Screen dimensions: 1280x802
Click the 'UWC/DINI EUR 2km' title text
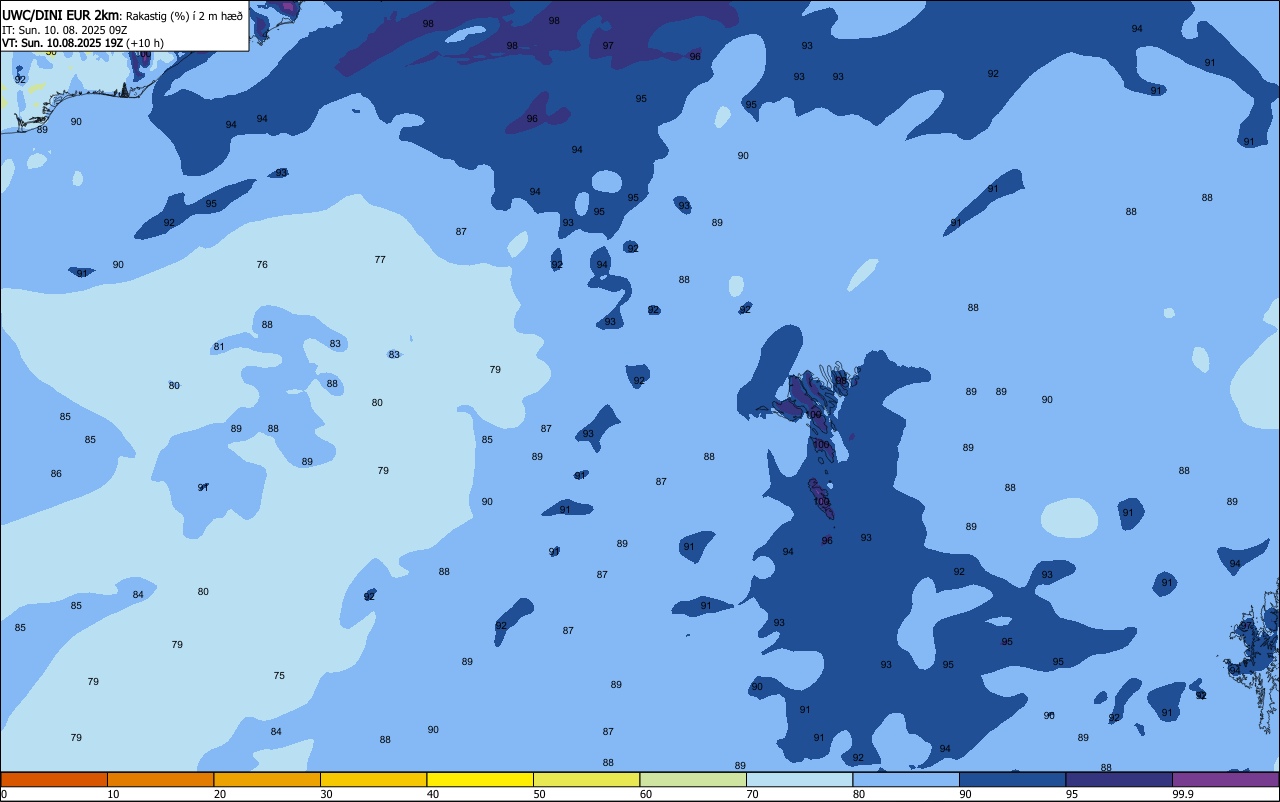[x=60, y=15]
